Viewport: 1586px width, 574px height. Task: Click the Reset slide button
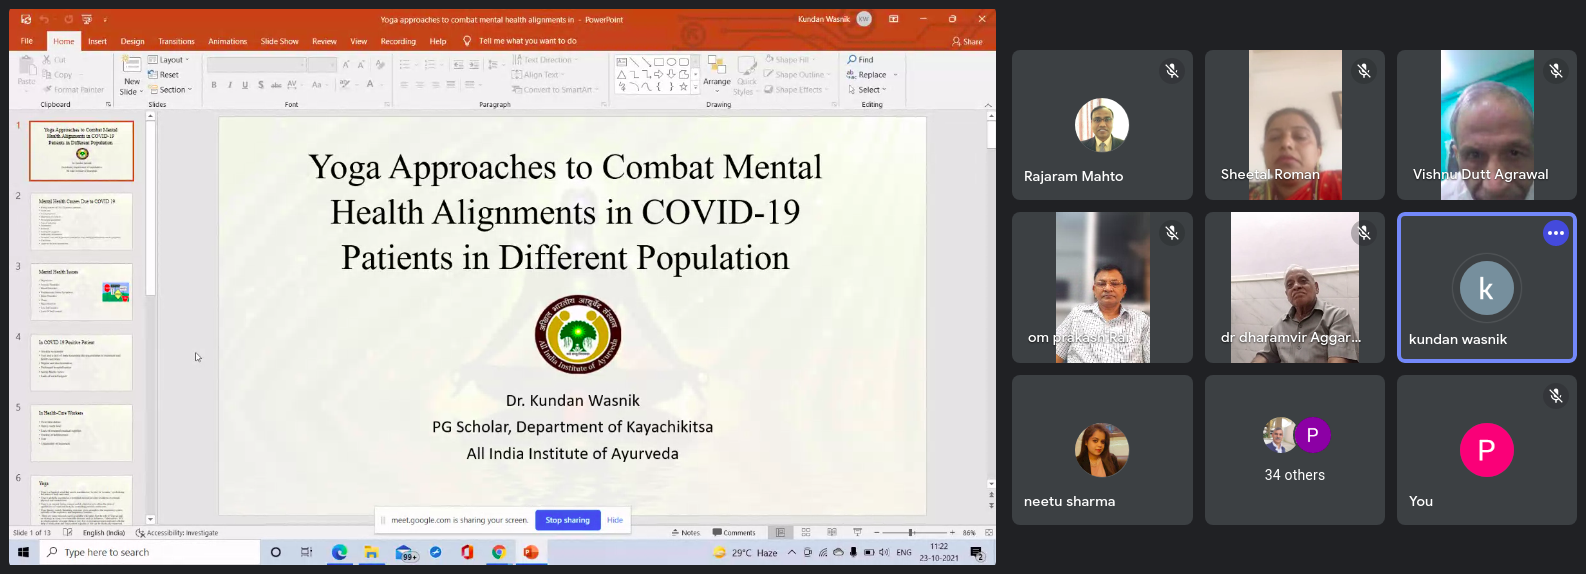164,75
